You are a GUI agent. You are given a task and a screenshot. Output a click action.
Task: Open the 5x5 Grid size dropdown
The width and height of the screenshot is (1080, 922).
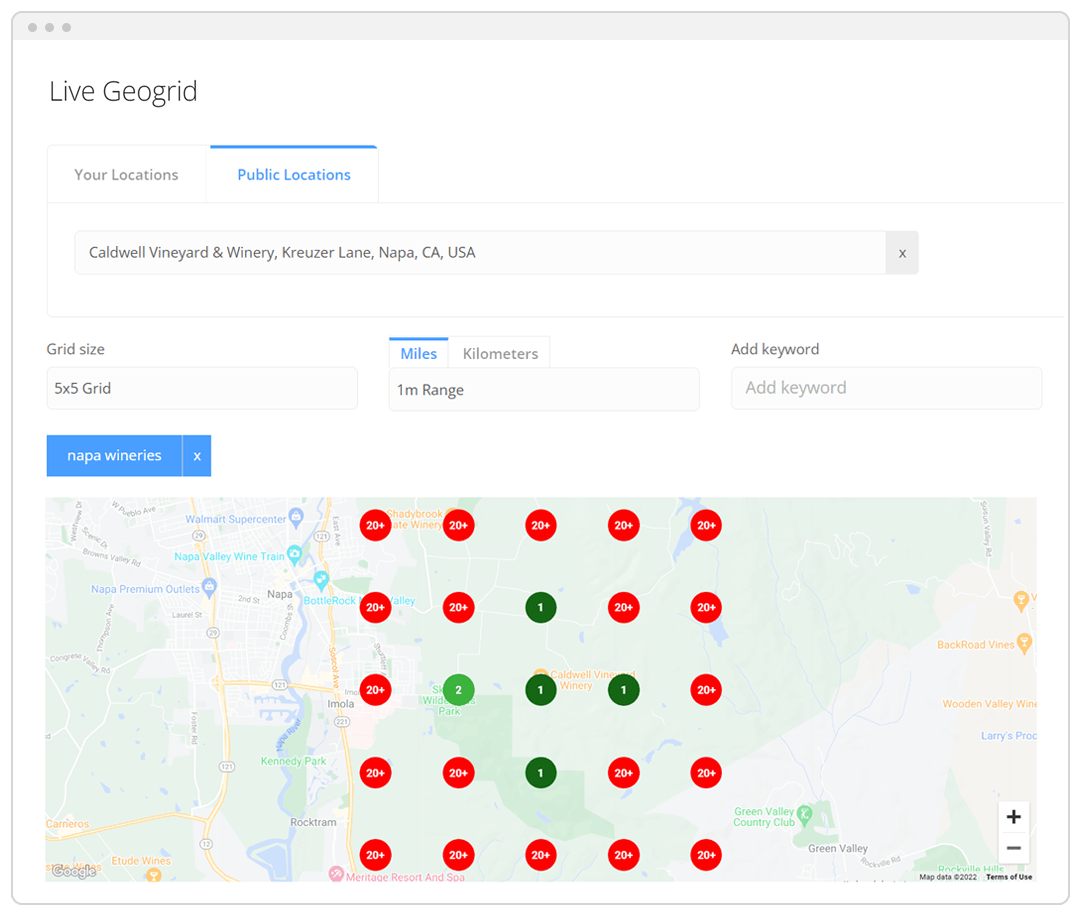click(x=202, y=388)
